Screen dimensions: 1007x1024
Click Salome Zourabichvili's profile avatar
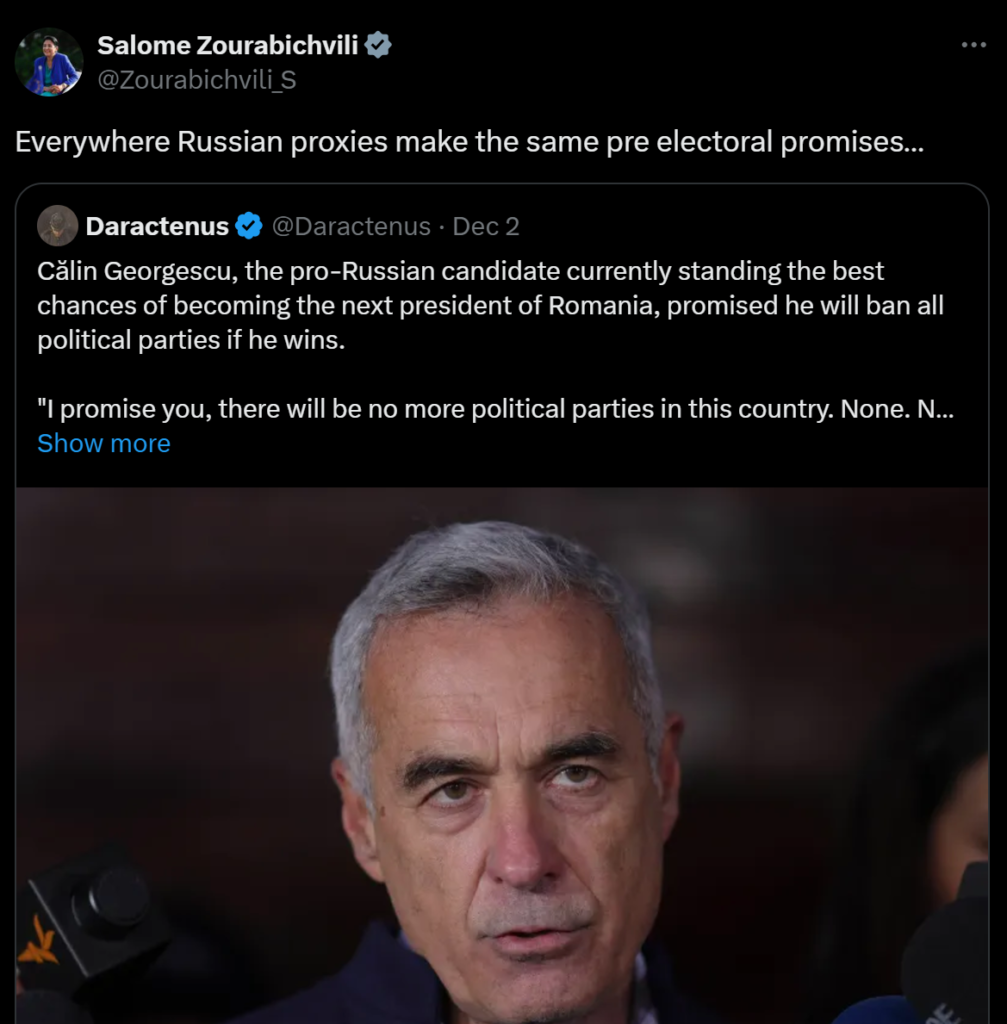point(48,63)
